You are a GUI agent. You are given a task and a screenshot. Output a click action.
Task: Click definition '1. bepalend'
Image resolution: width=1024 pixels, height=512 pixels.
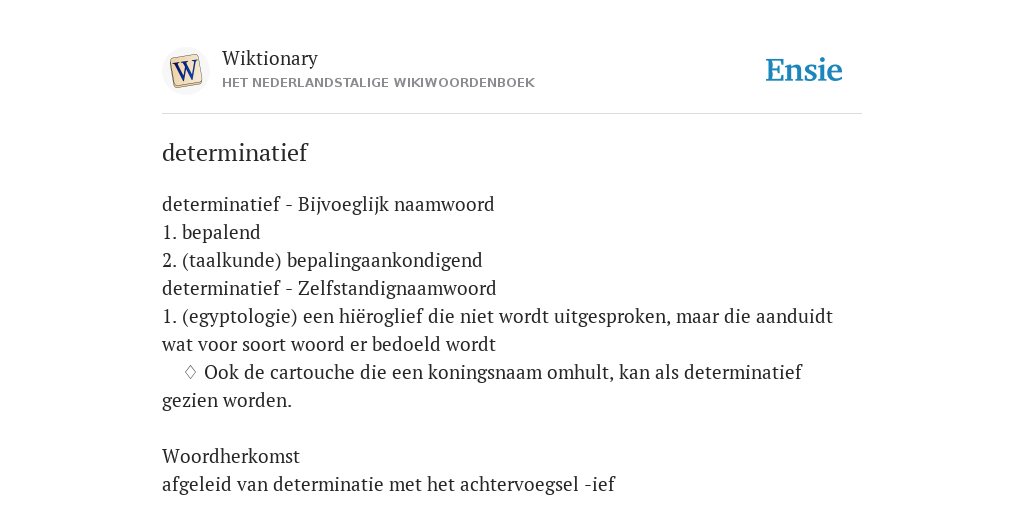click(211, 232)
